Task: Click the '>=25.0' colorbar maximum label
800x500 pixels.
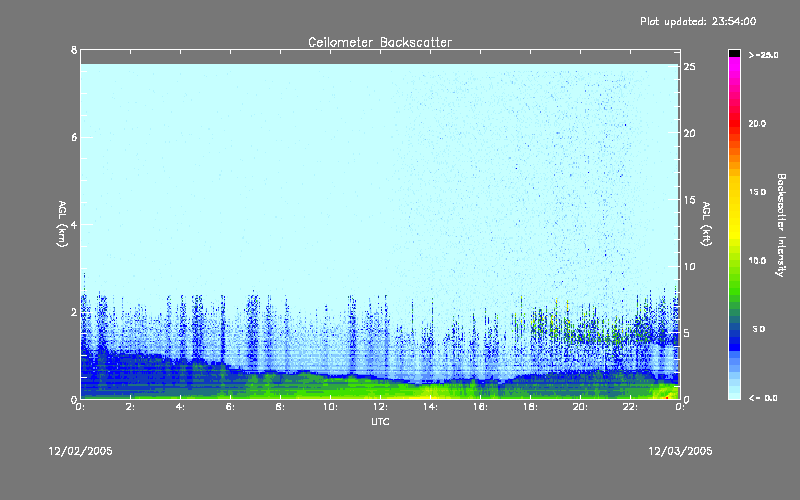Action: (x=763, y=55)
